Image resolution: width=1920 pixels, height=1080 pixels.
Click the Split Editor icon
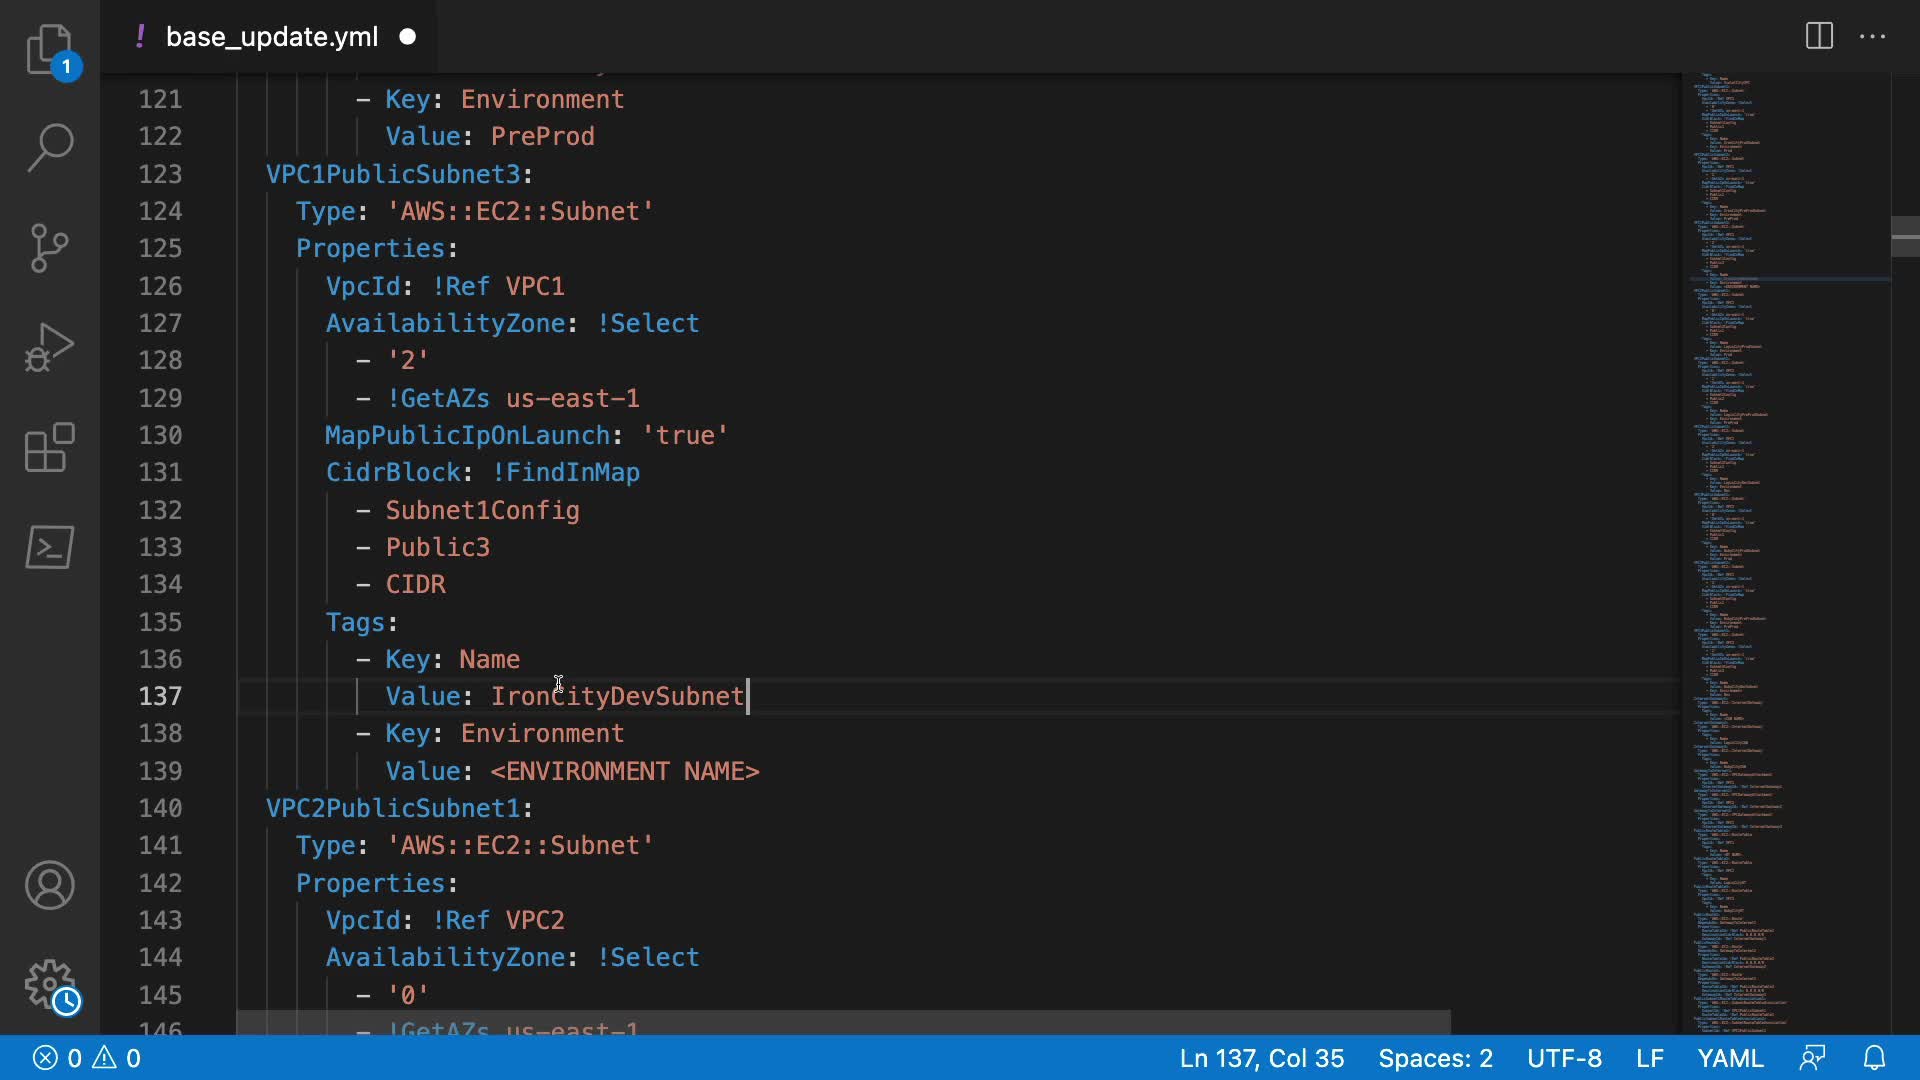click(x=1819, y=37)
